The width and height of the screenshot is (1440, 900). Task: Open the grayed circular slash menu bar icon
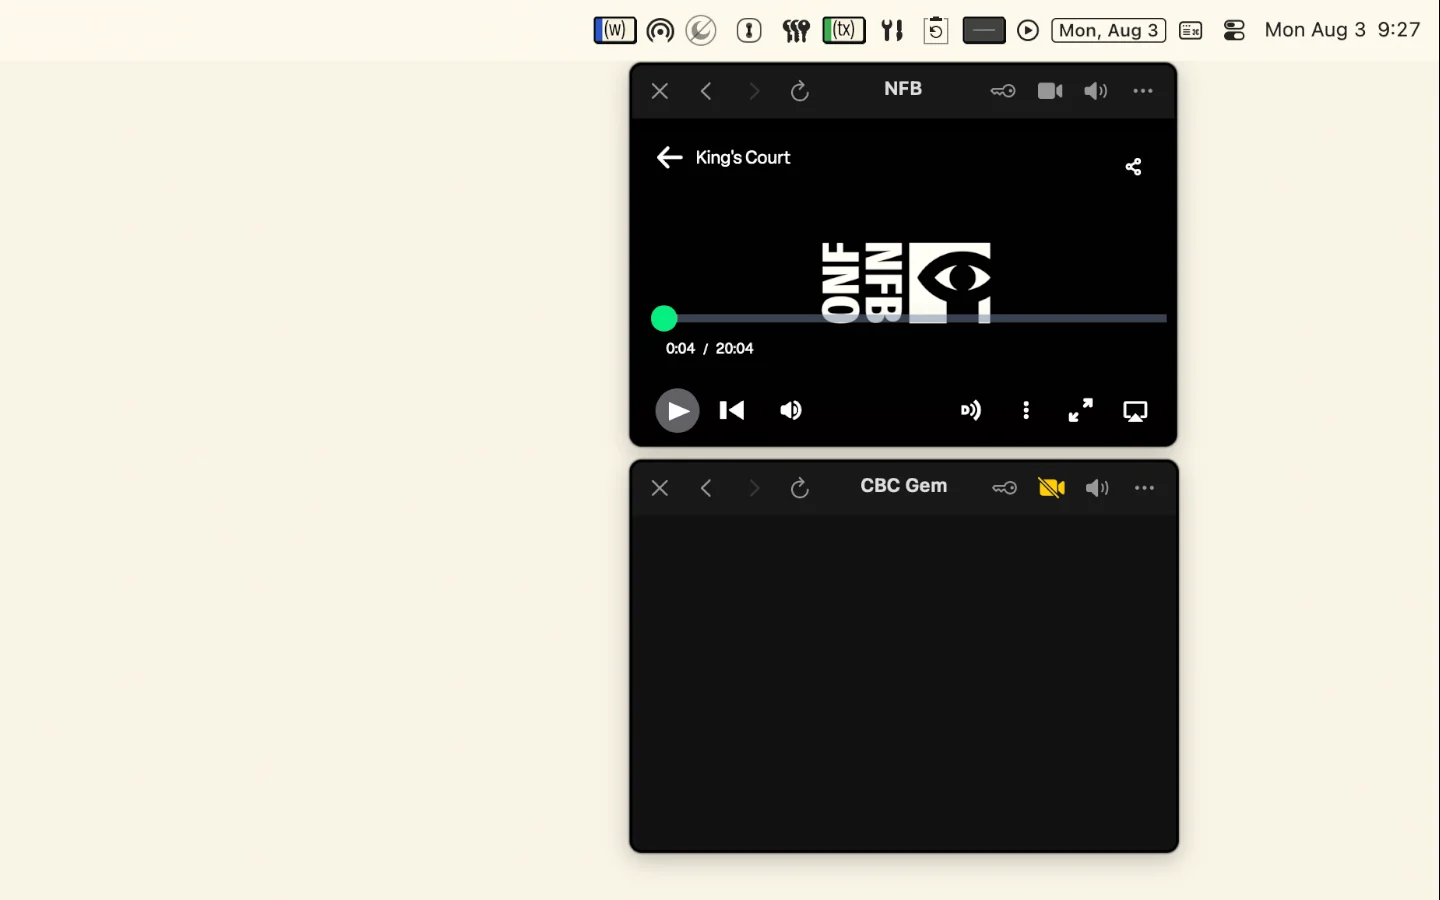click(x=701, y=31)
